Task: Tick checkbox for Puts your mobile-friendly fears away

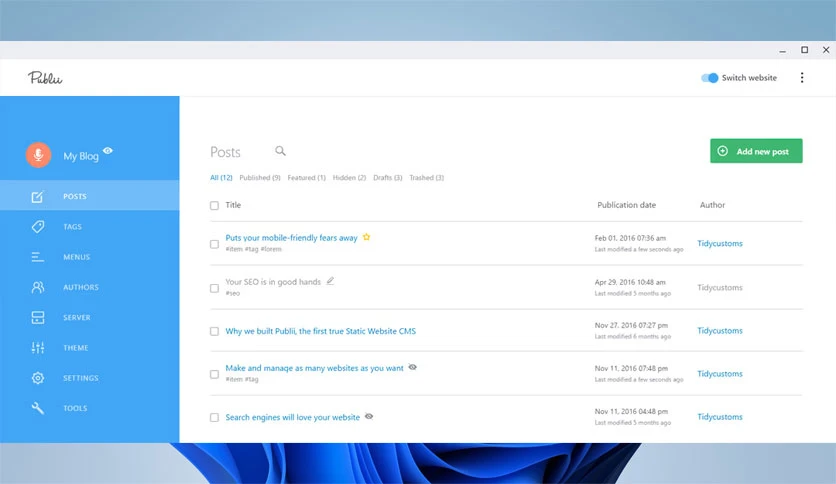Action: click(214, 244)
